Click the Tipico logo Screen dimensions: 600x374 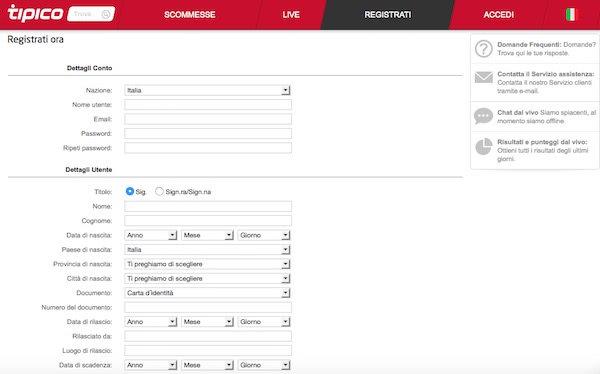pos(35,13)
